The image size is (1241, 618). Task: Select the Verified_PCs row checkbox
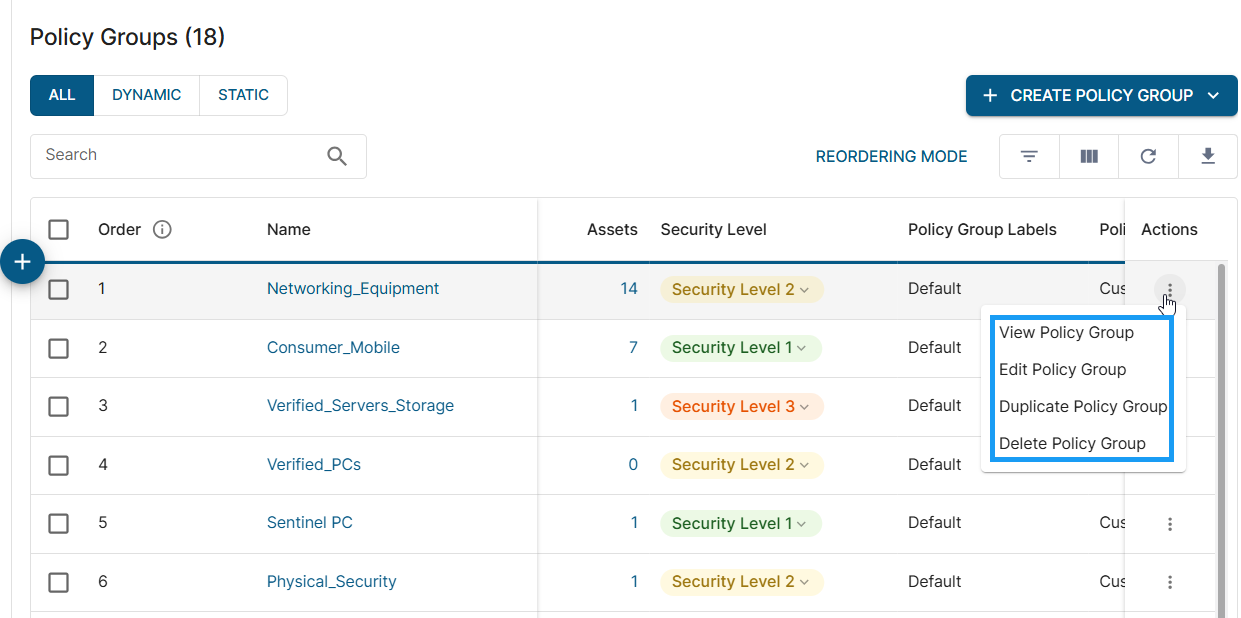[x=59, y=465]
